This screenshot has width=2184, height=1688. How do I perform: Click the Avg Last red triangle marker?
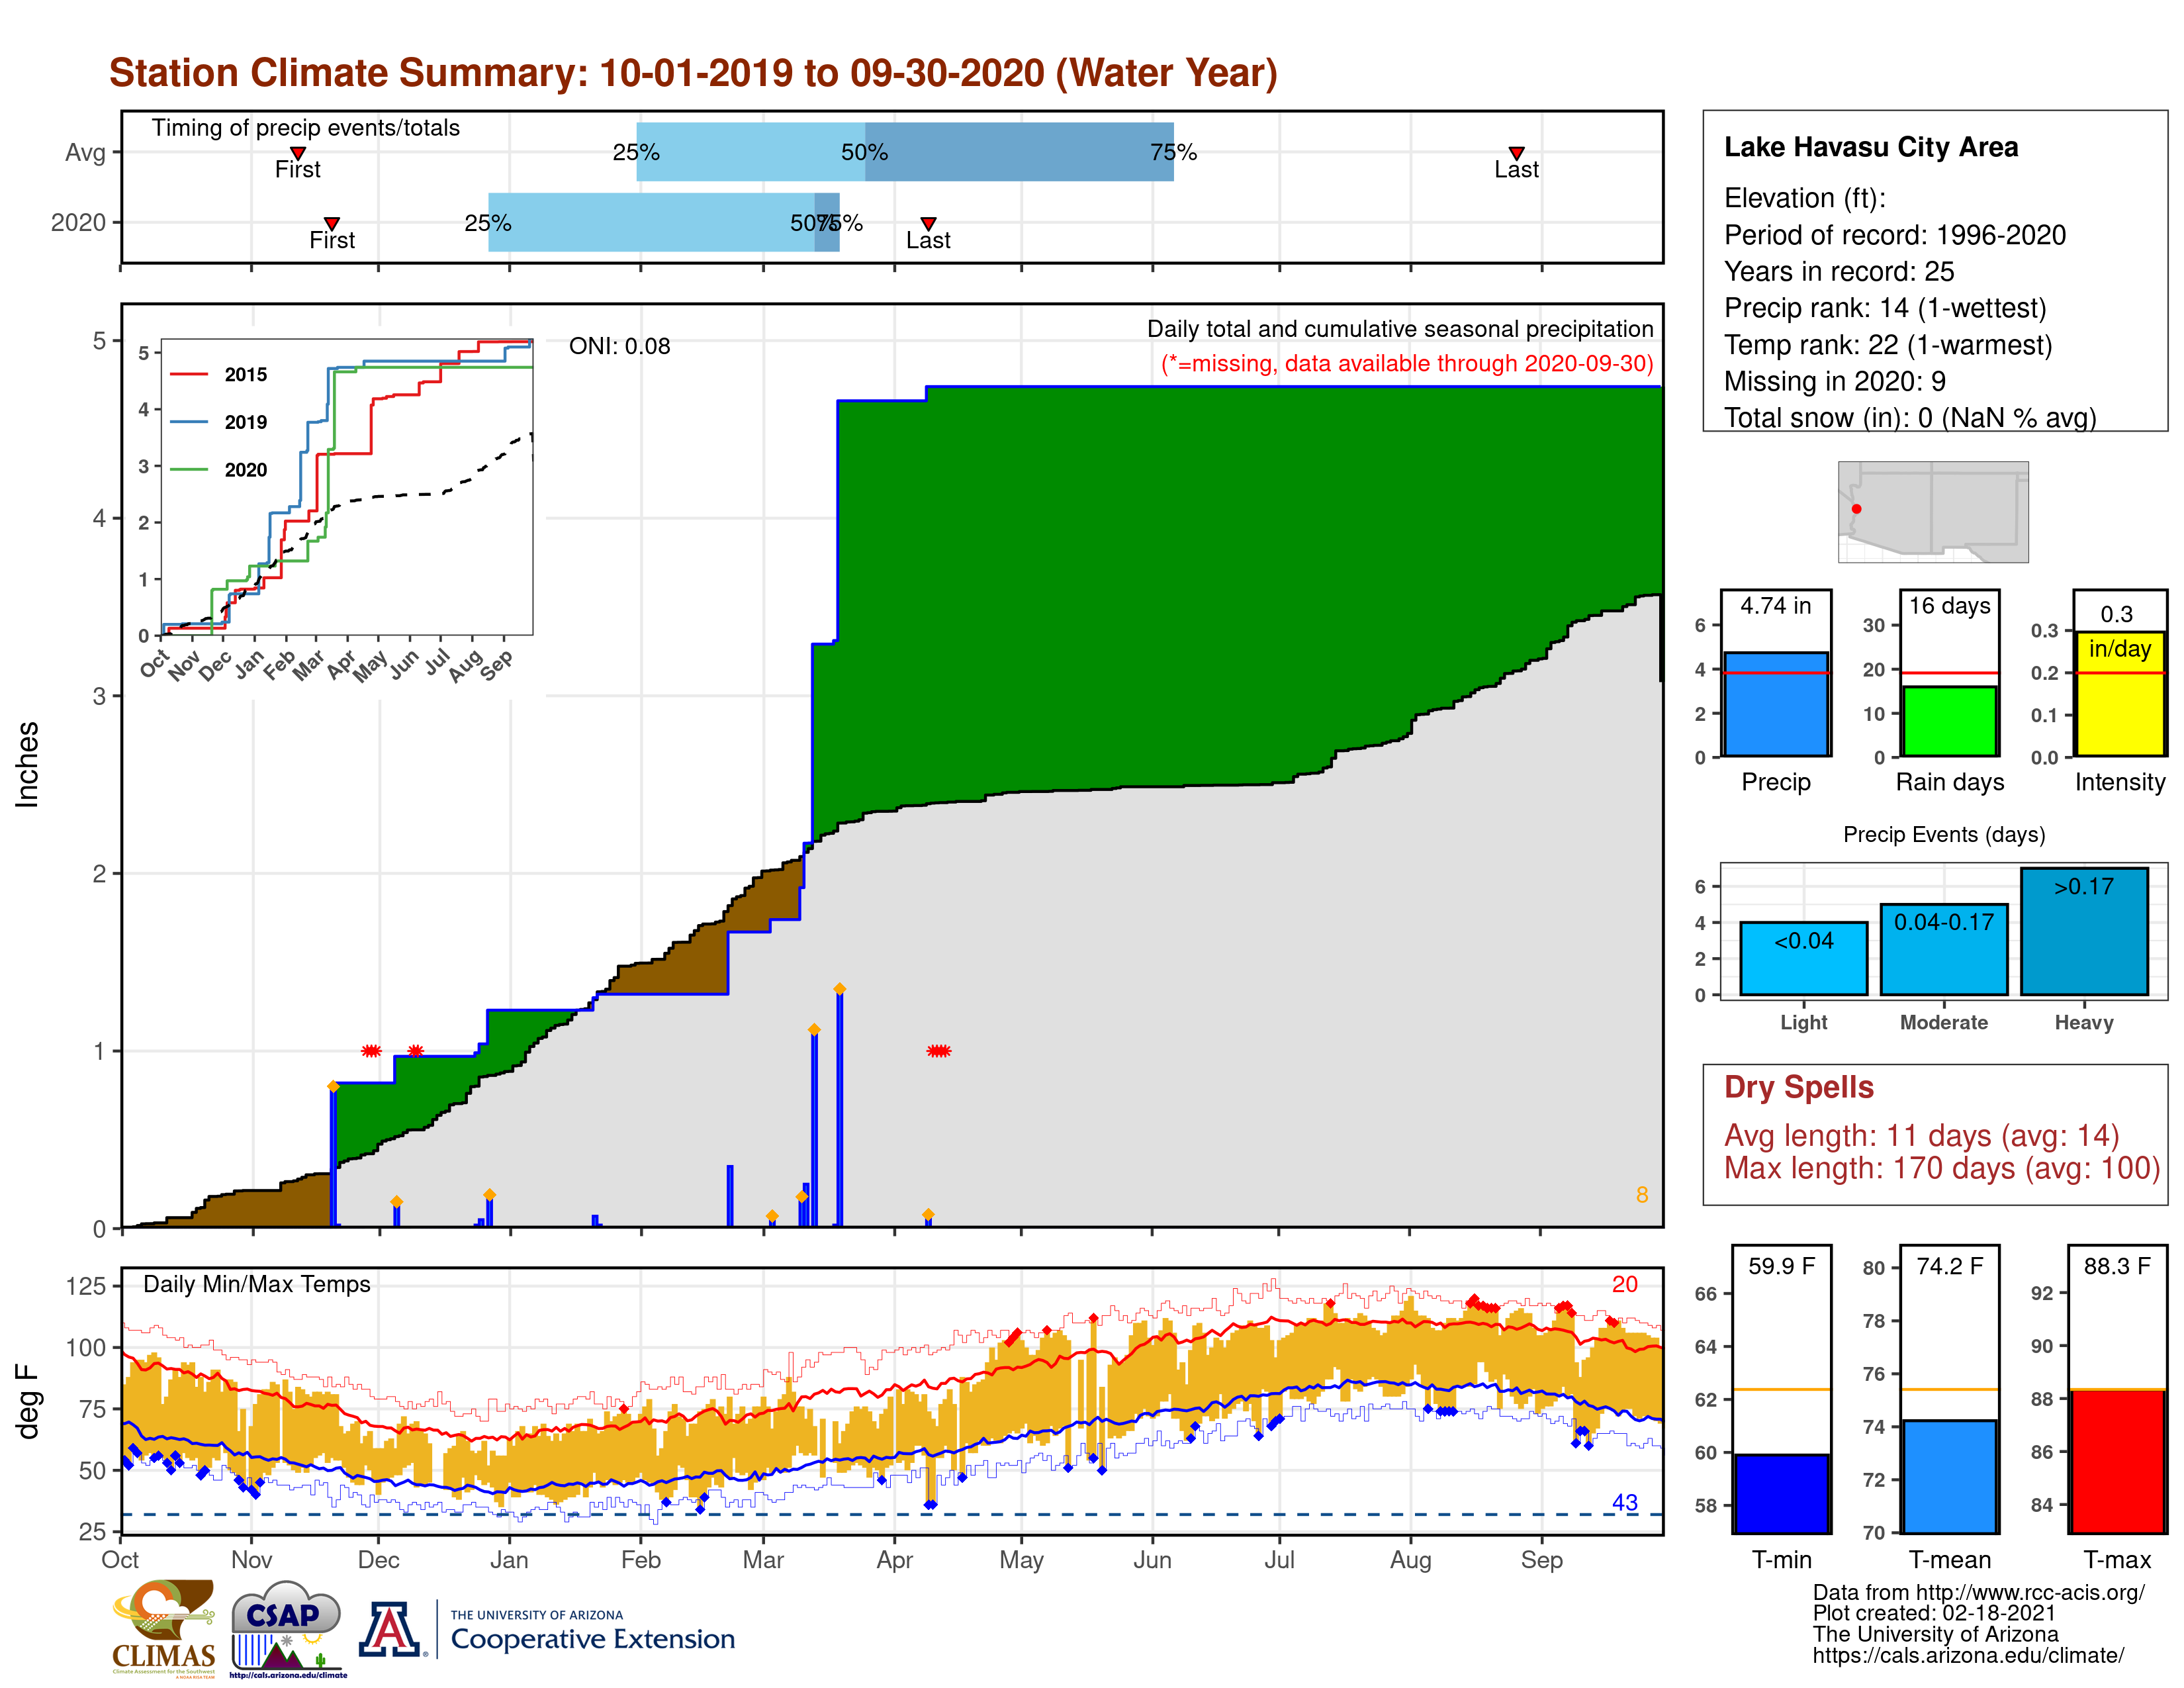click(1516, 153)
